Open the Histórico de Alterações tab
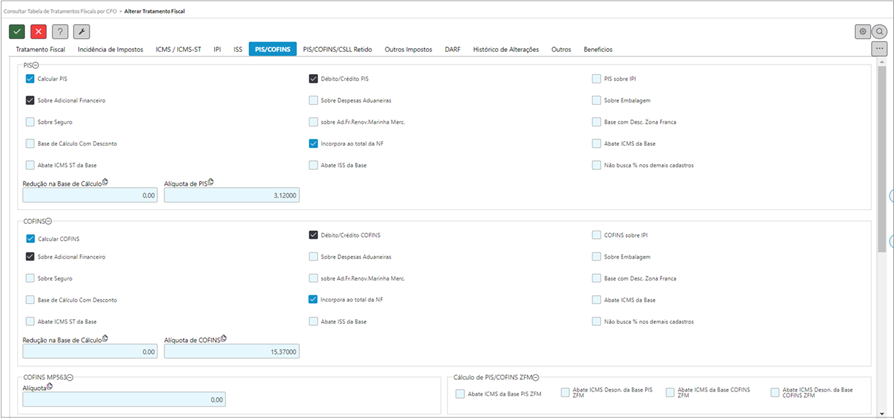The image size is (894, 419). pyautogui.click(x=505, y=49)
